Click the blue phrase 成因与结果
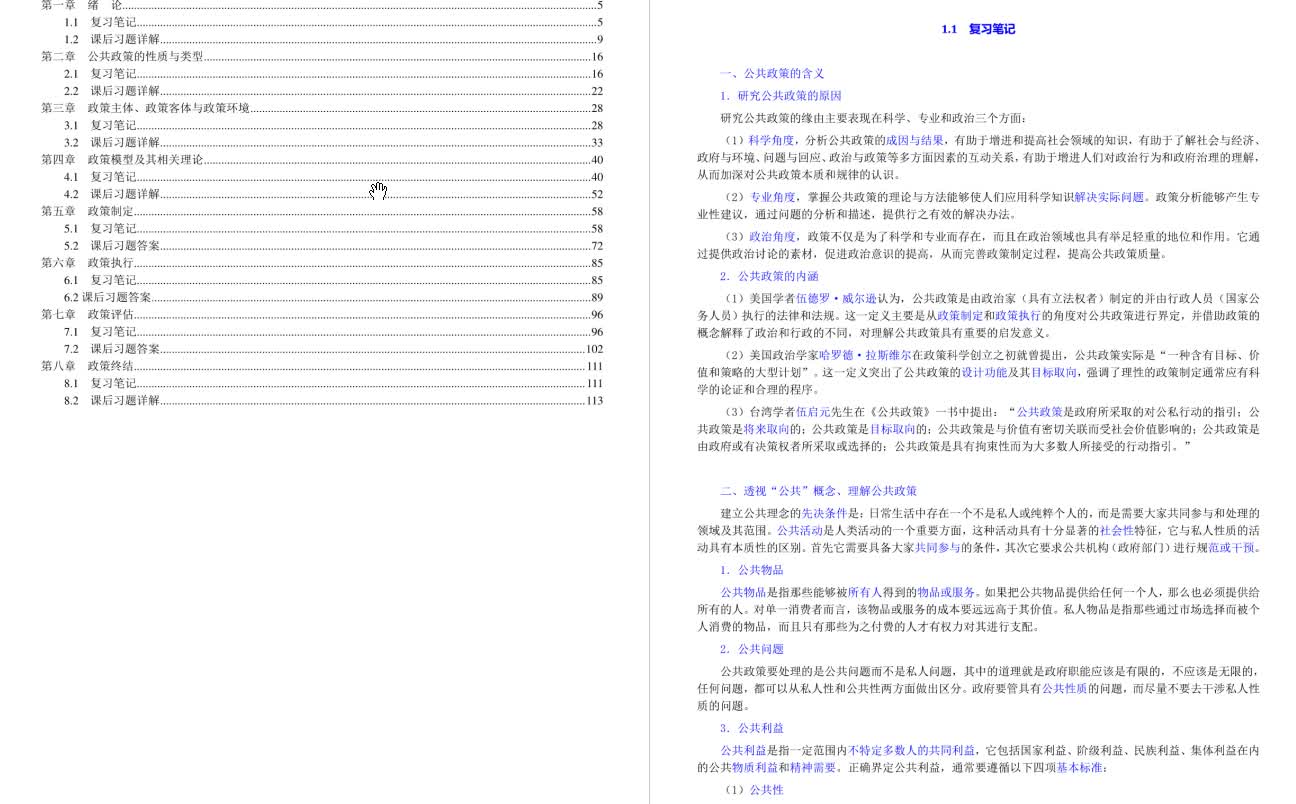1296x804 pixels. pyautogui.click(x=915, y=141)
